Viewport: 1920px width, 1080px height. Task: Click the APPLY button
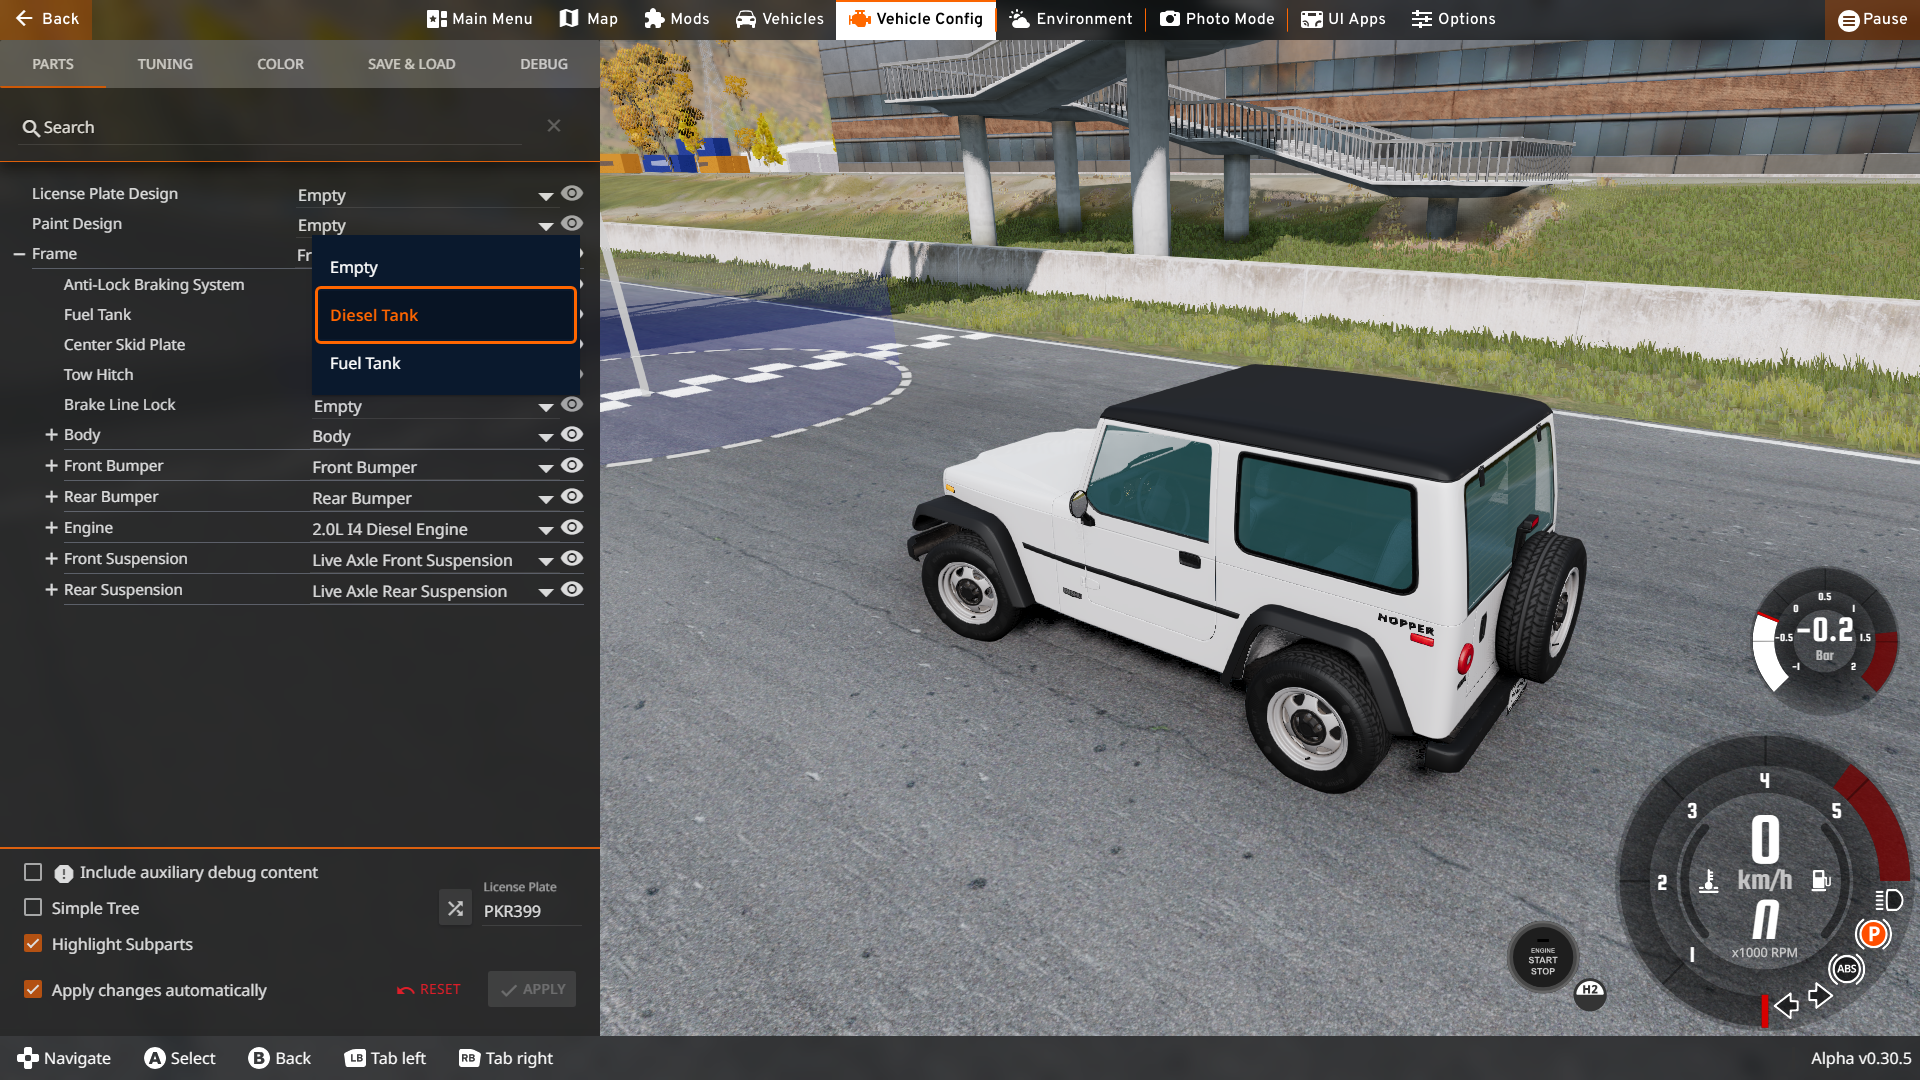(532, 989)
